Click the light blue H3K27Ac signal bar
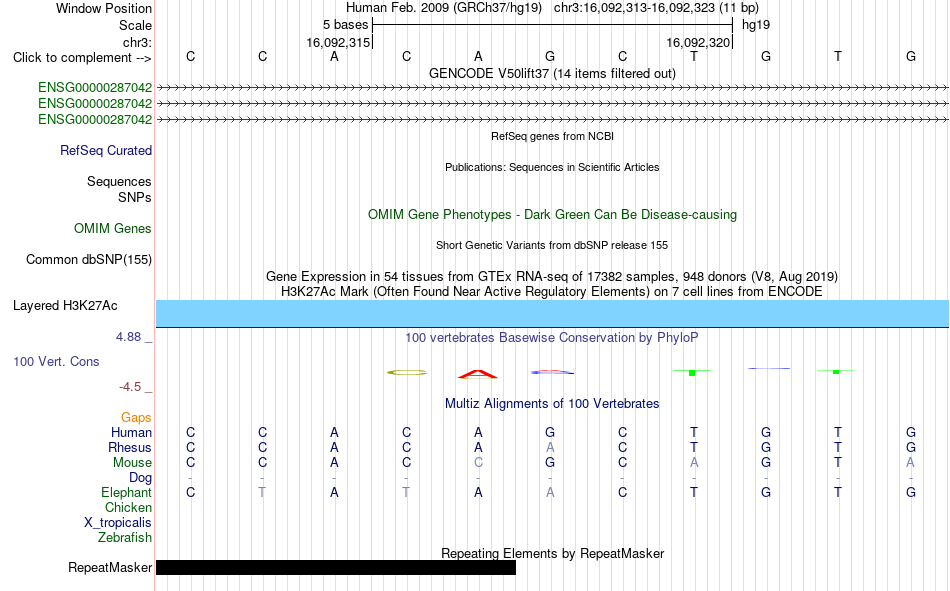The width and height of the screenshot is (950, 591). click(x=552, y=313)
